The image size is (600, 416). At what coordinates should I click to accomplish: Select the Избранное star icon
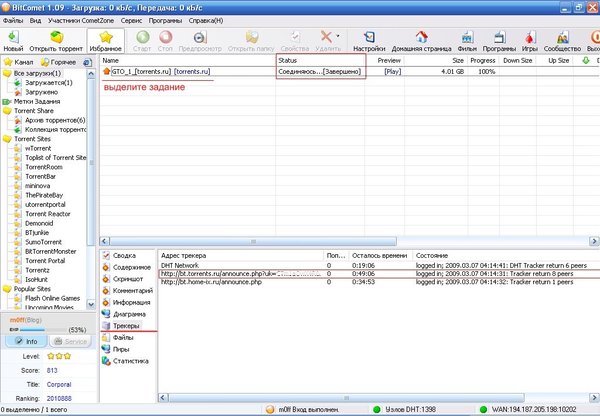[106, 38]
